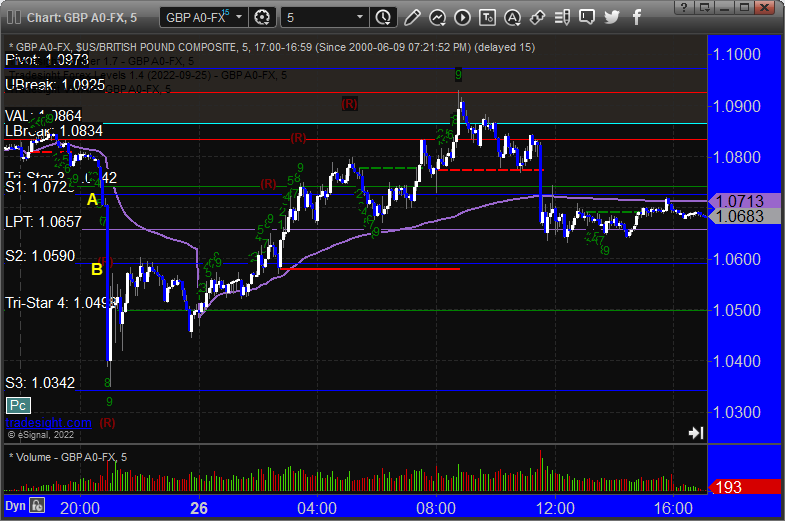Click the T text tool icon

coord(487,18)
